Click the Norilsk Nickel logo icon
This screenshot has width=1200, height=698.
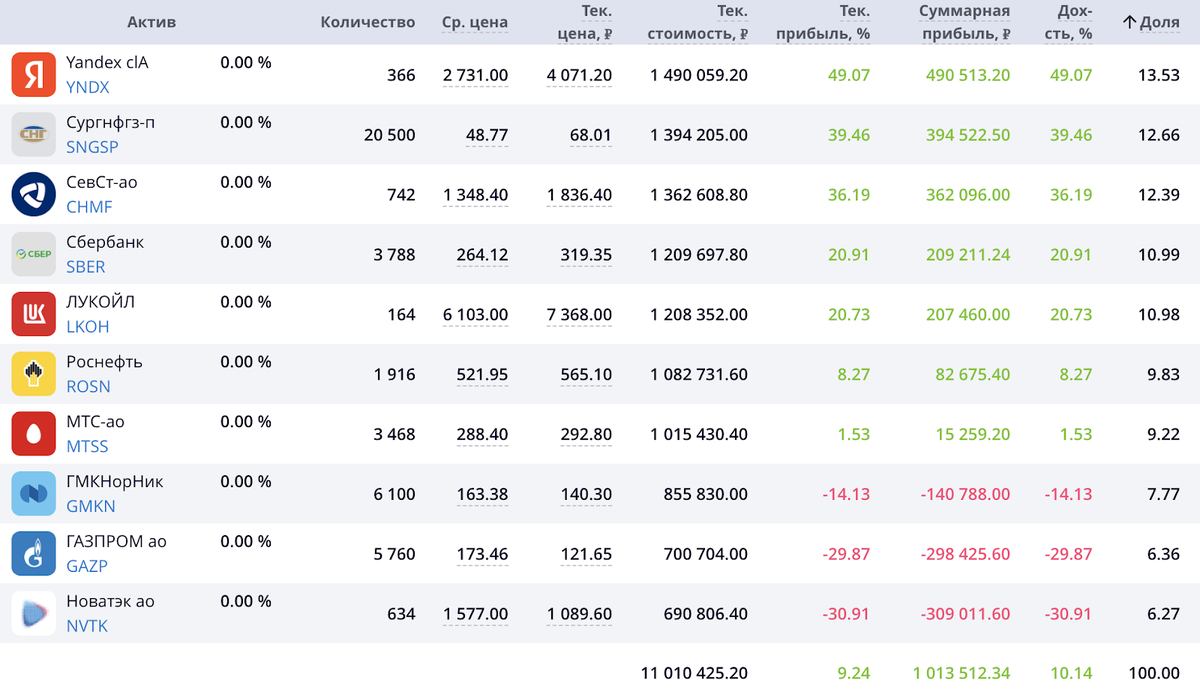coord(34,494)
